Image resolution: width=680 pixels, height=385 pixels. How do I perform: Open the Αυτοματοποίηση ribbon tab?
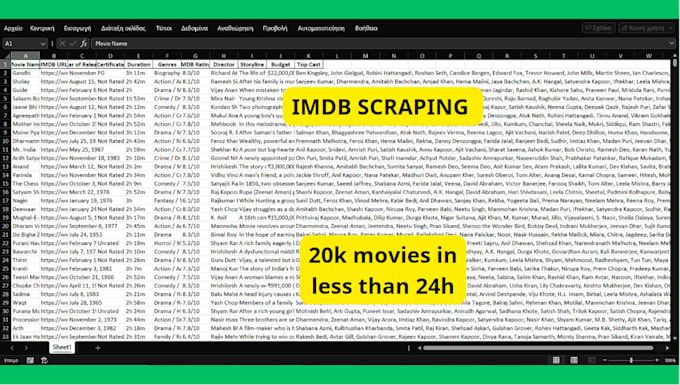(x=321, y=28)
